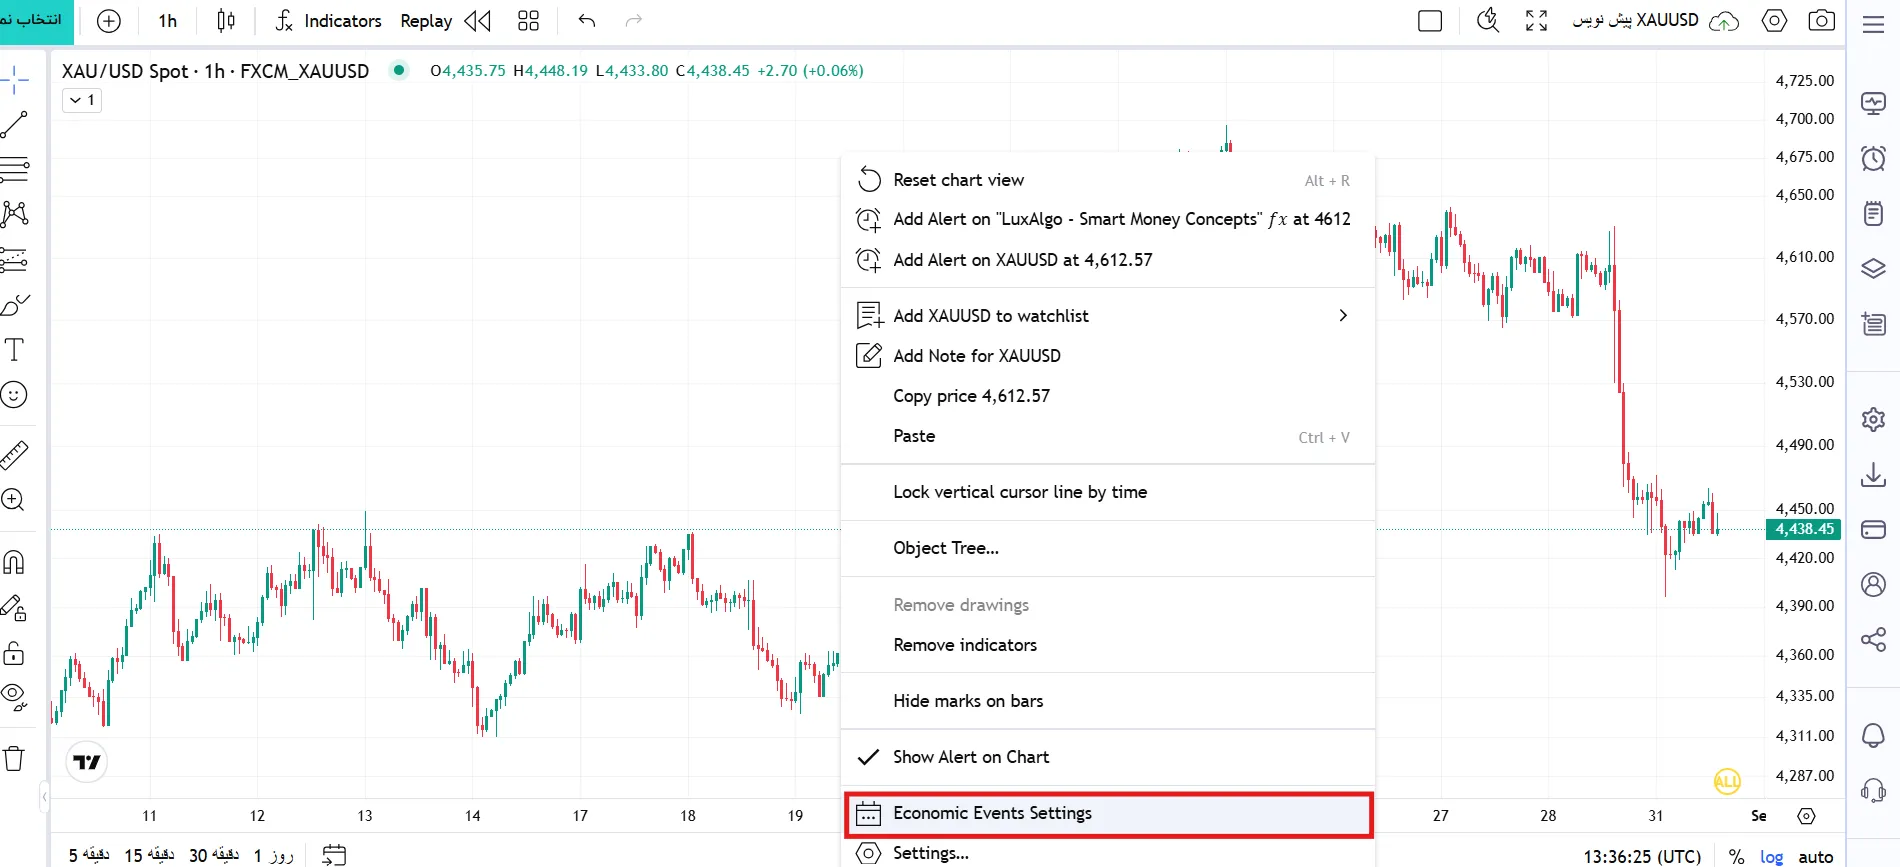This screenshot has width=1900, height=867.
Task: Start bar Replay mode
Action: (445, 21)
